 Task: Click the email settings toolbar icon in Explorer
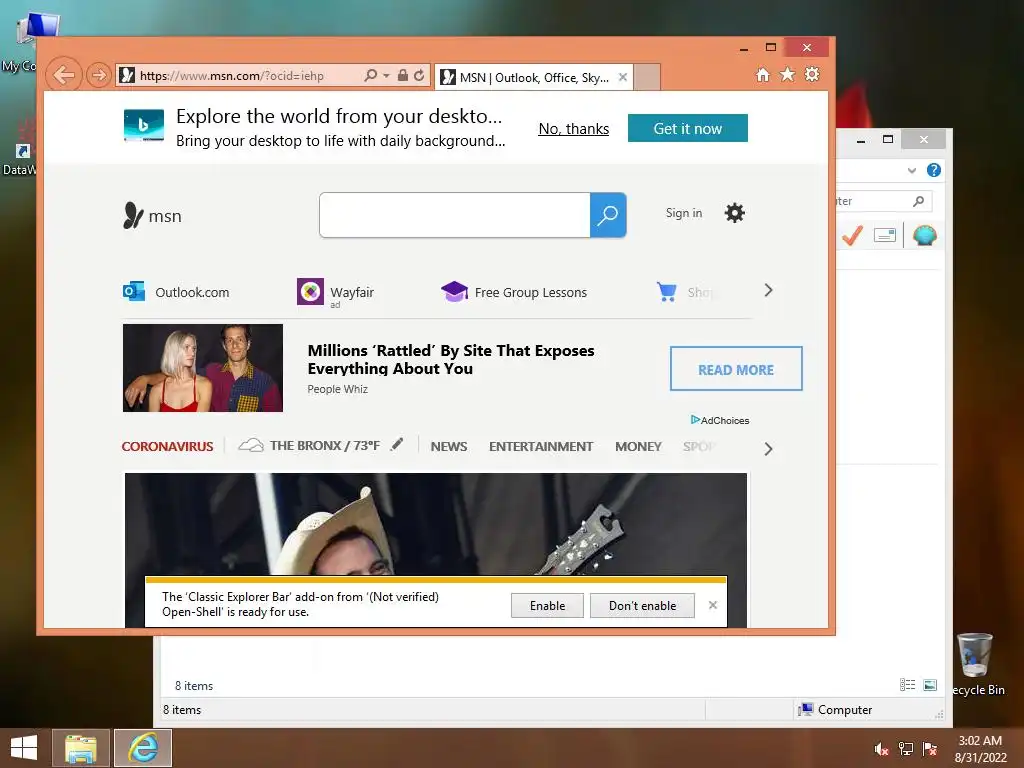[x=885, y=235]
